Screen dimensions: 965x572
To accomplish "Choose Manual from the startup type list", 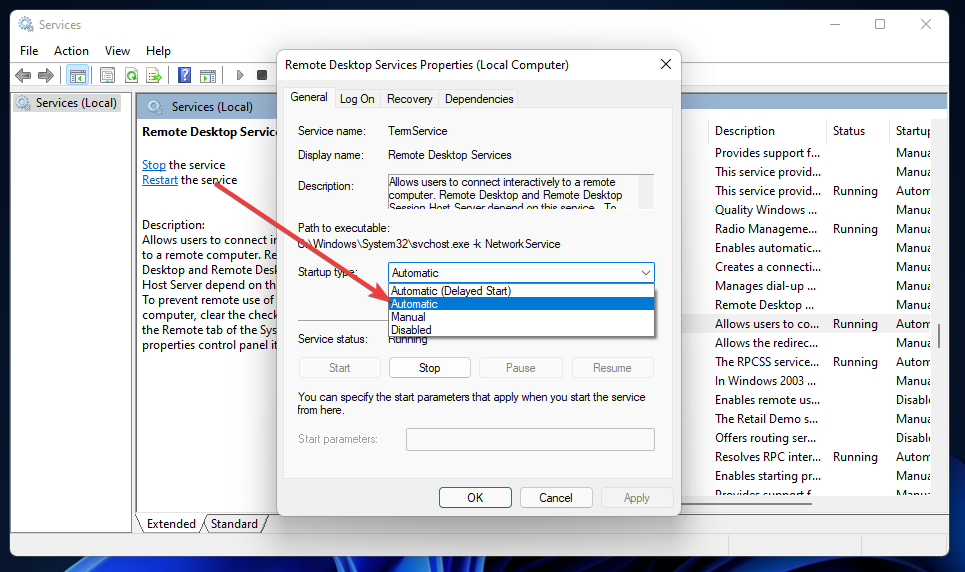I will tap(521, 317).
